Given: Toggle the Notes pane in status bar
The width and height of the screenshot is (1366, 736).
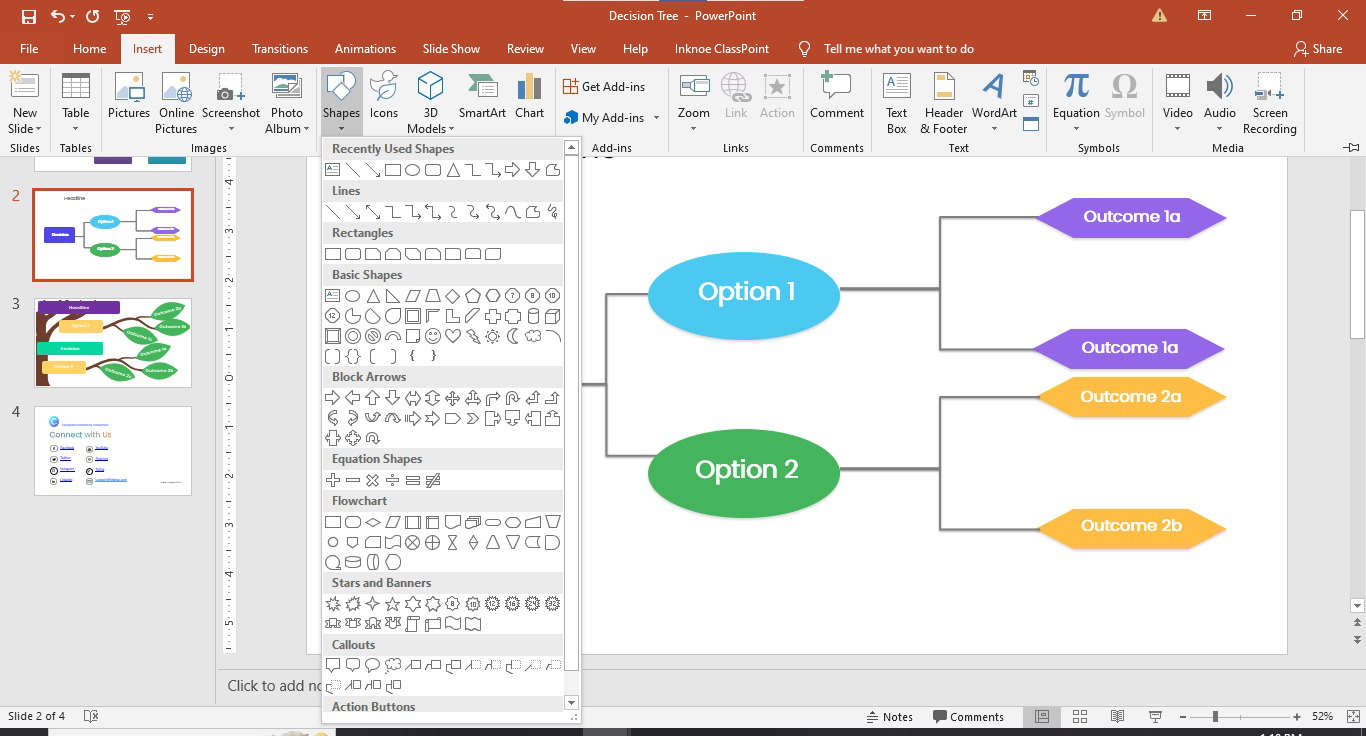Looking at the screenshot, I should click(x=889, y=716).
